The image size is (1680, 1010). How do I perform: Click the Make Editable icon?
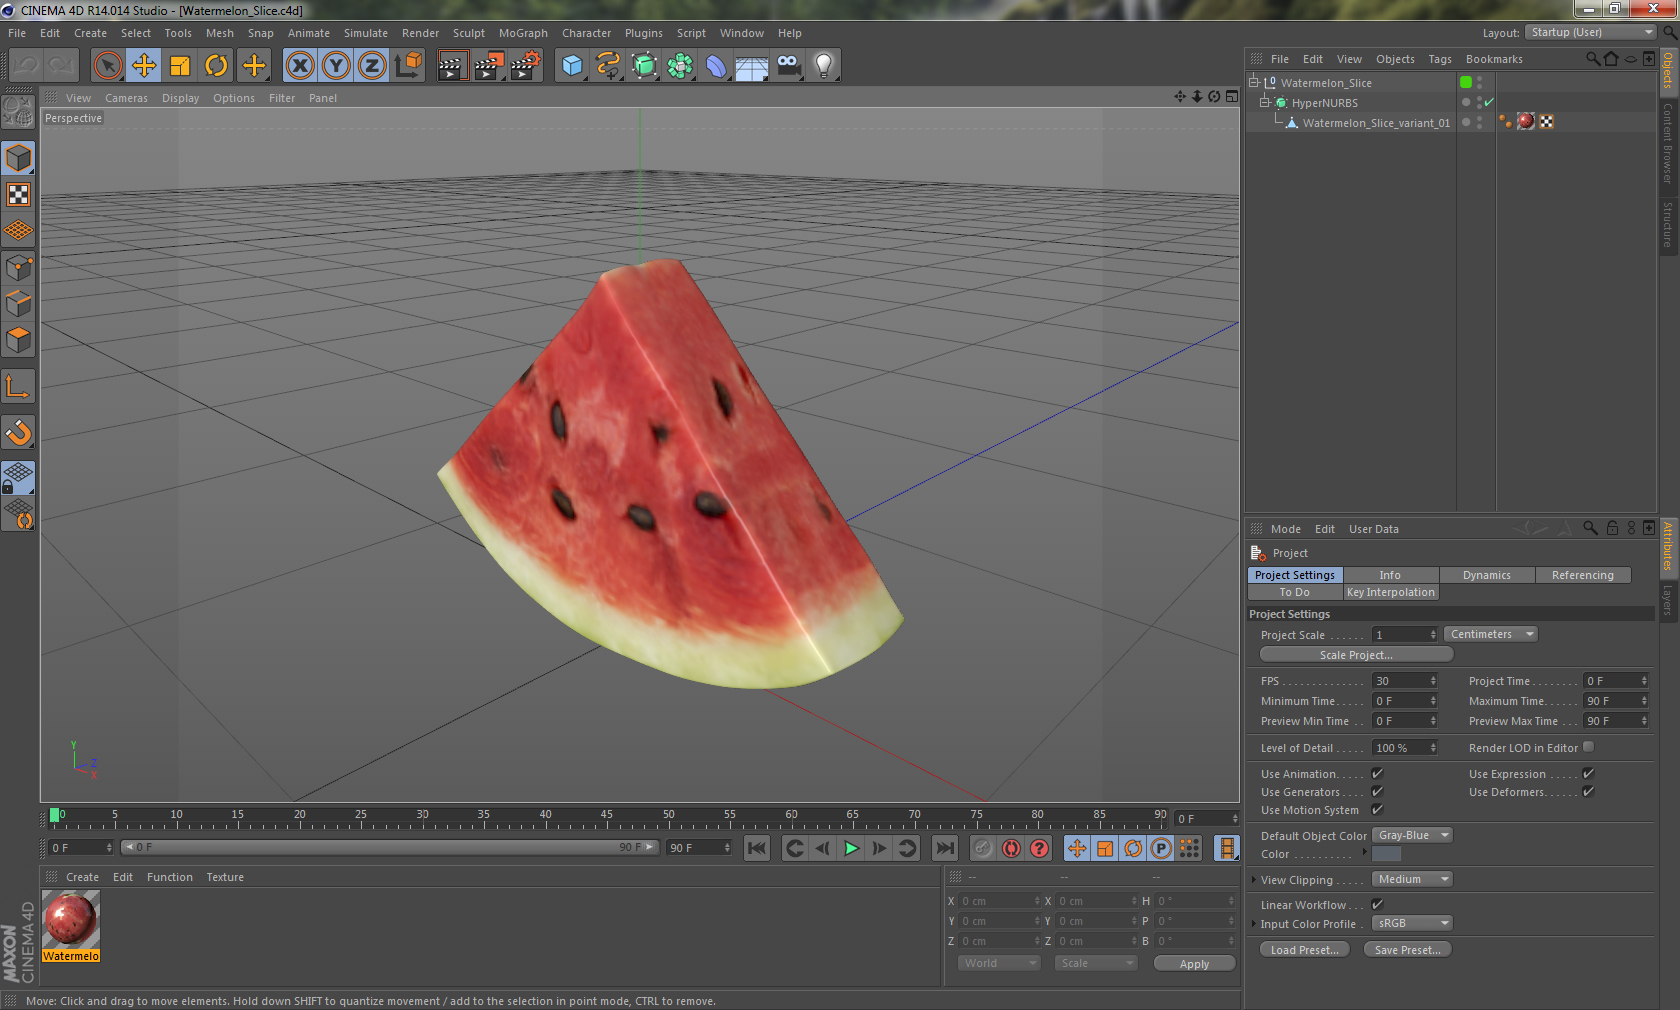tap(18, 112)
